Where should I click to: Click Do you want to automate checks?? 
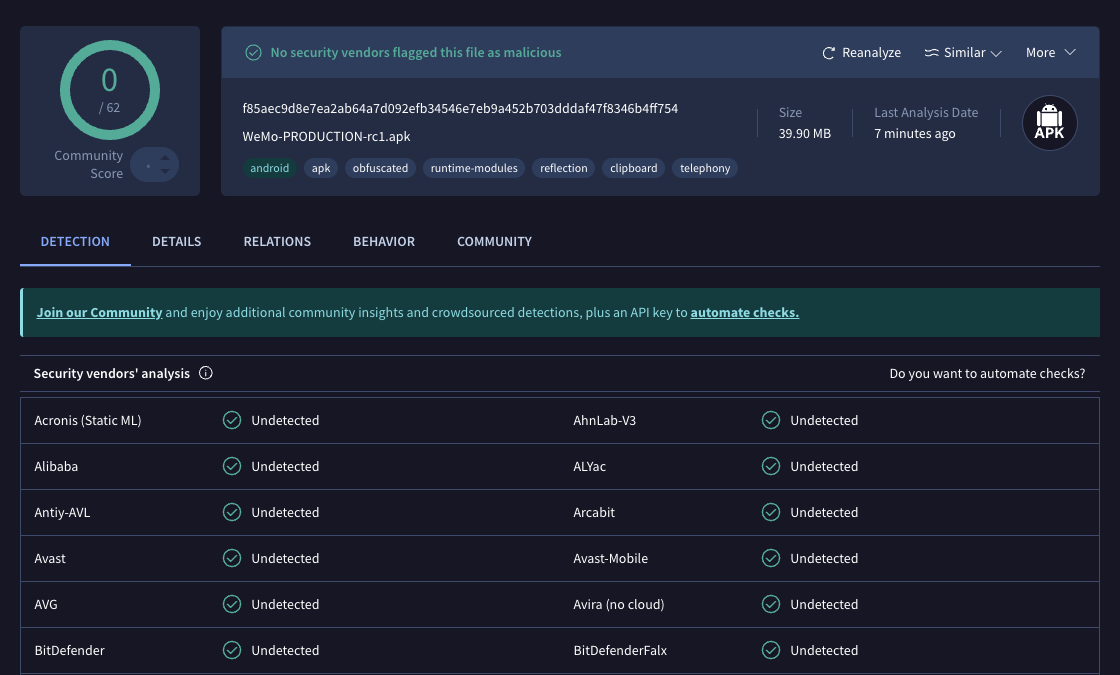(x=987, y=374)
